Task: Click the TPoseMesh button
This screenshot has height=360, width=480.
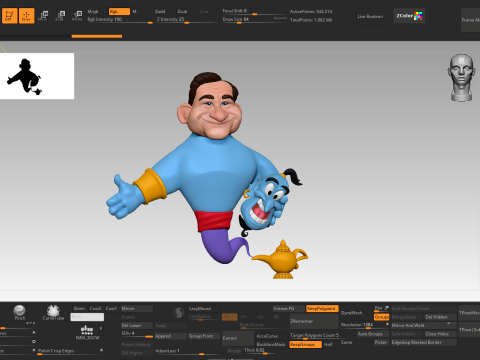Action: (469, 313)
